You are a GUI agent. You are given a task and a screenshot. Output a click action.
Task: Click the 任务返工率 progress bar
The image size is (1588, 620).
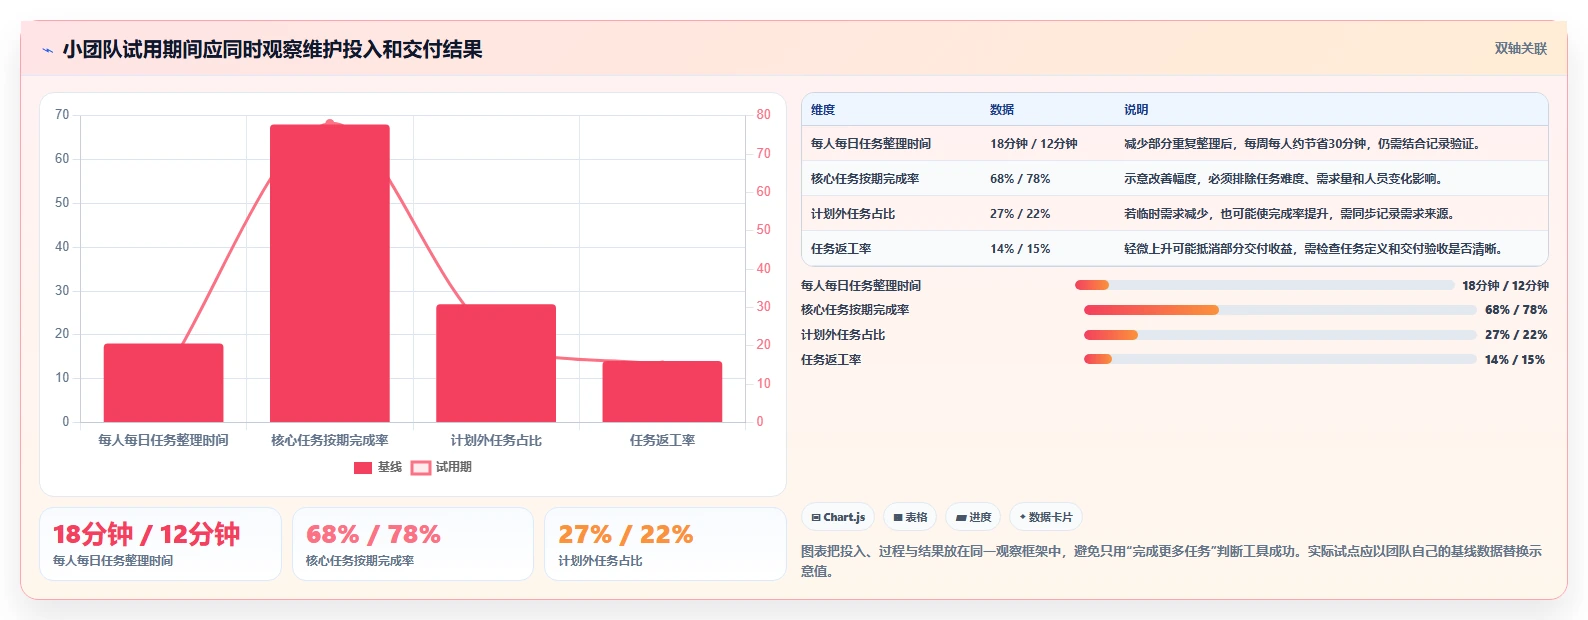(1280, 359)
